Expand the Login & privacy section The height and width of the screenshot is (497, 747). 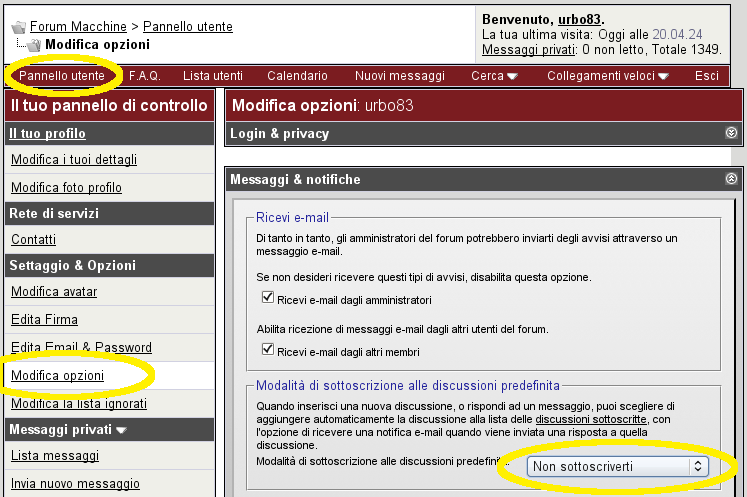[731, 133]
